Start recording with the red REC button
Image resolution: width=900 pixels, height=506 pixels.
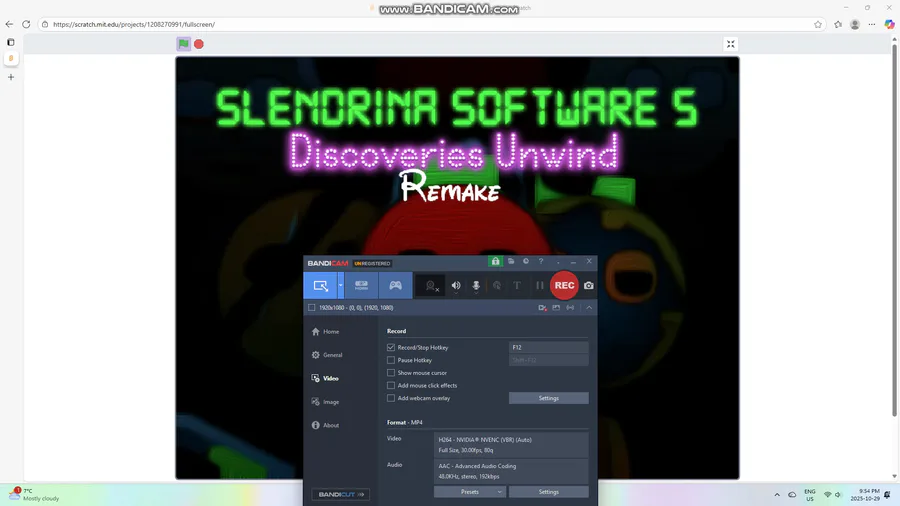coord(564,285)
